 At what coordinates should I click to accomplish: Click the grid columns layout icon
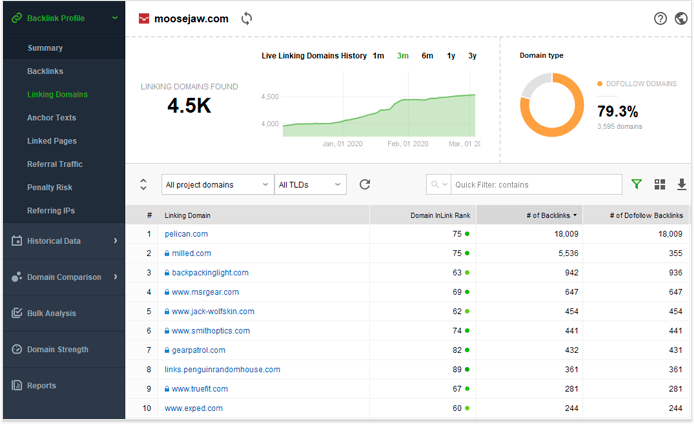pos(660,185)
